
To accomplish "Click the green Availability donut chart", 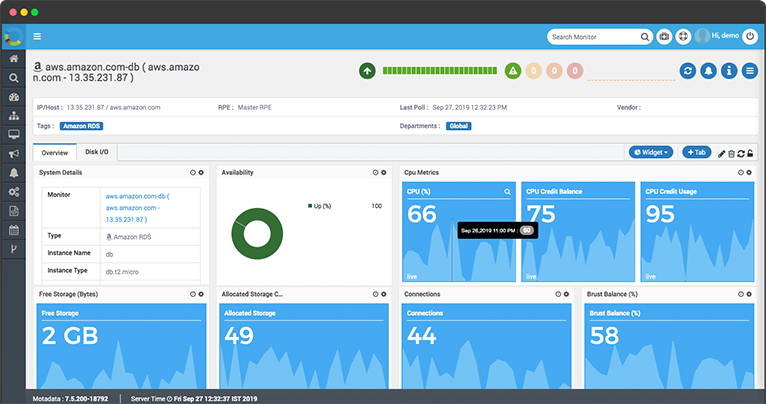I will click(257, 234).
